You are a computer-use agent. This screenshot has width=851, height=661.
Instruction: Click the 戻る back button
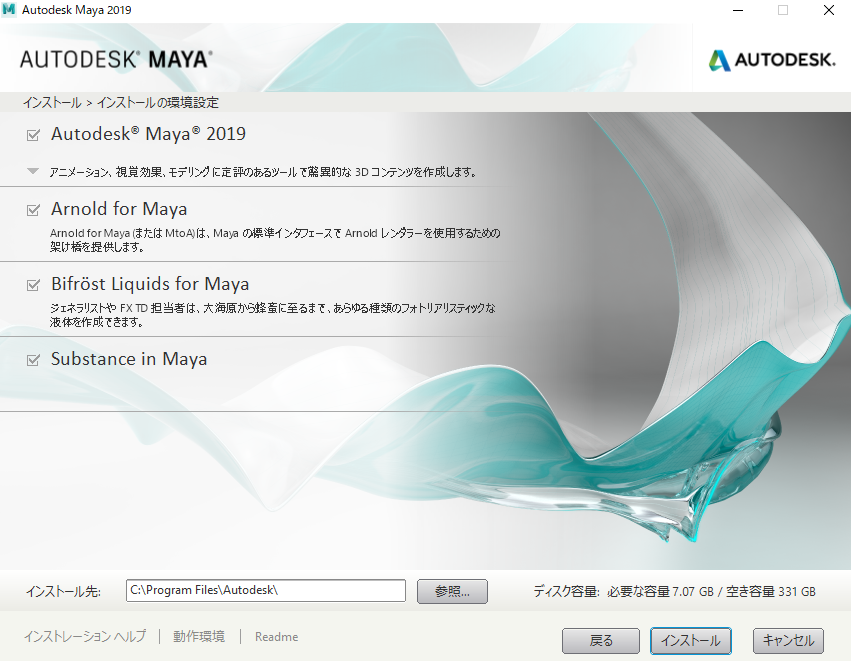(601, 641)
